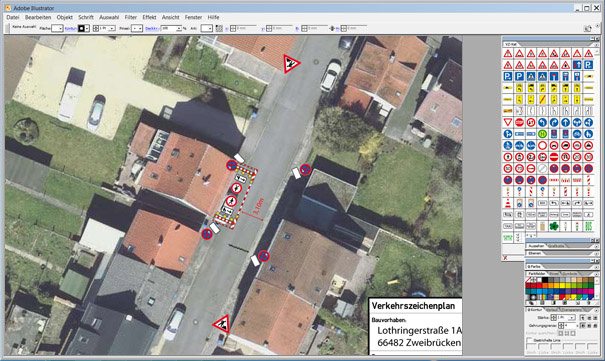The width and height of the screenshot is (605, 361).
Task: Click the Gehrungsgrenze value field
Action: 570,325
